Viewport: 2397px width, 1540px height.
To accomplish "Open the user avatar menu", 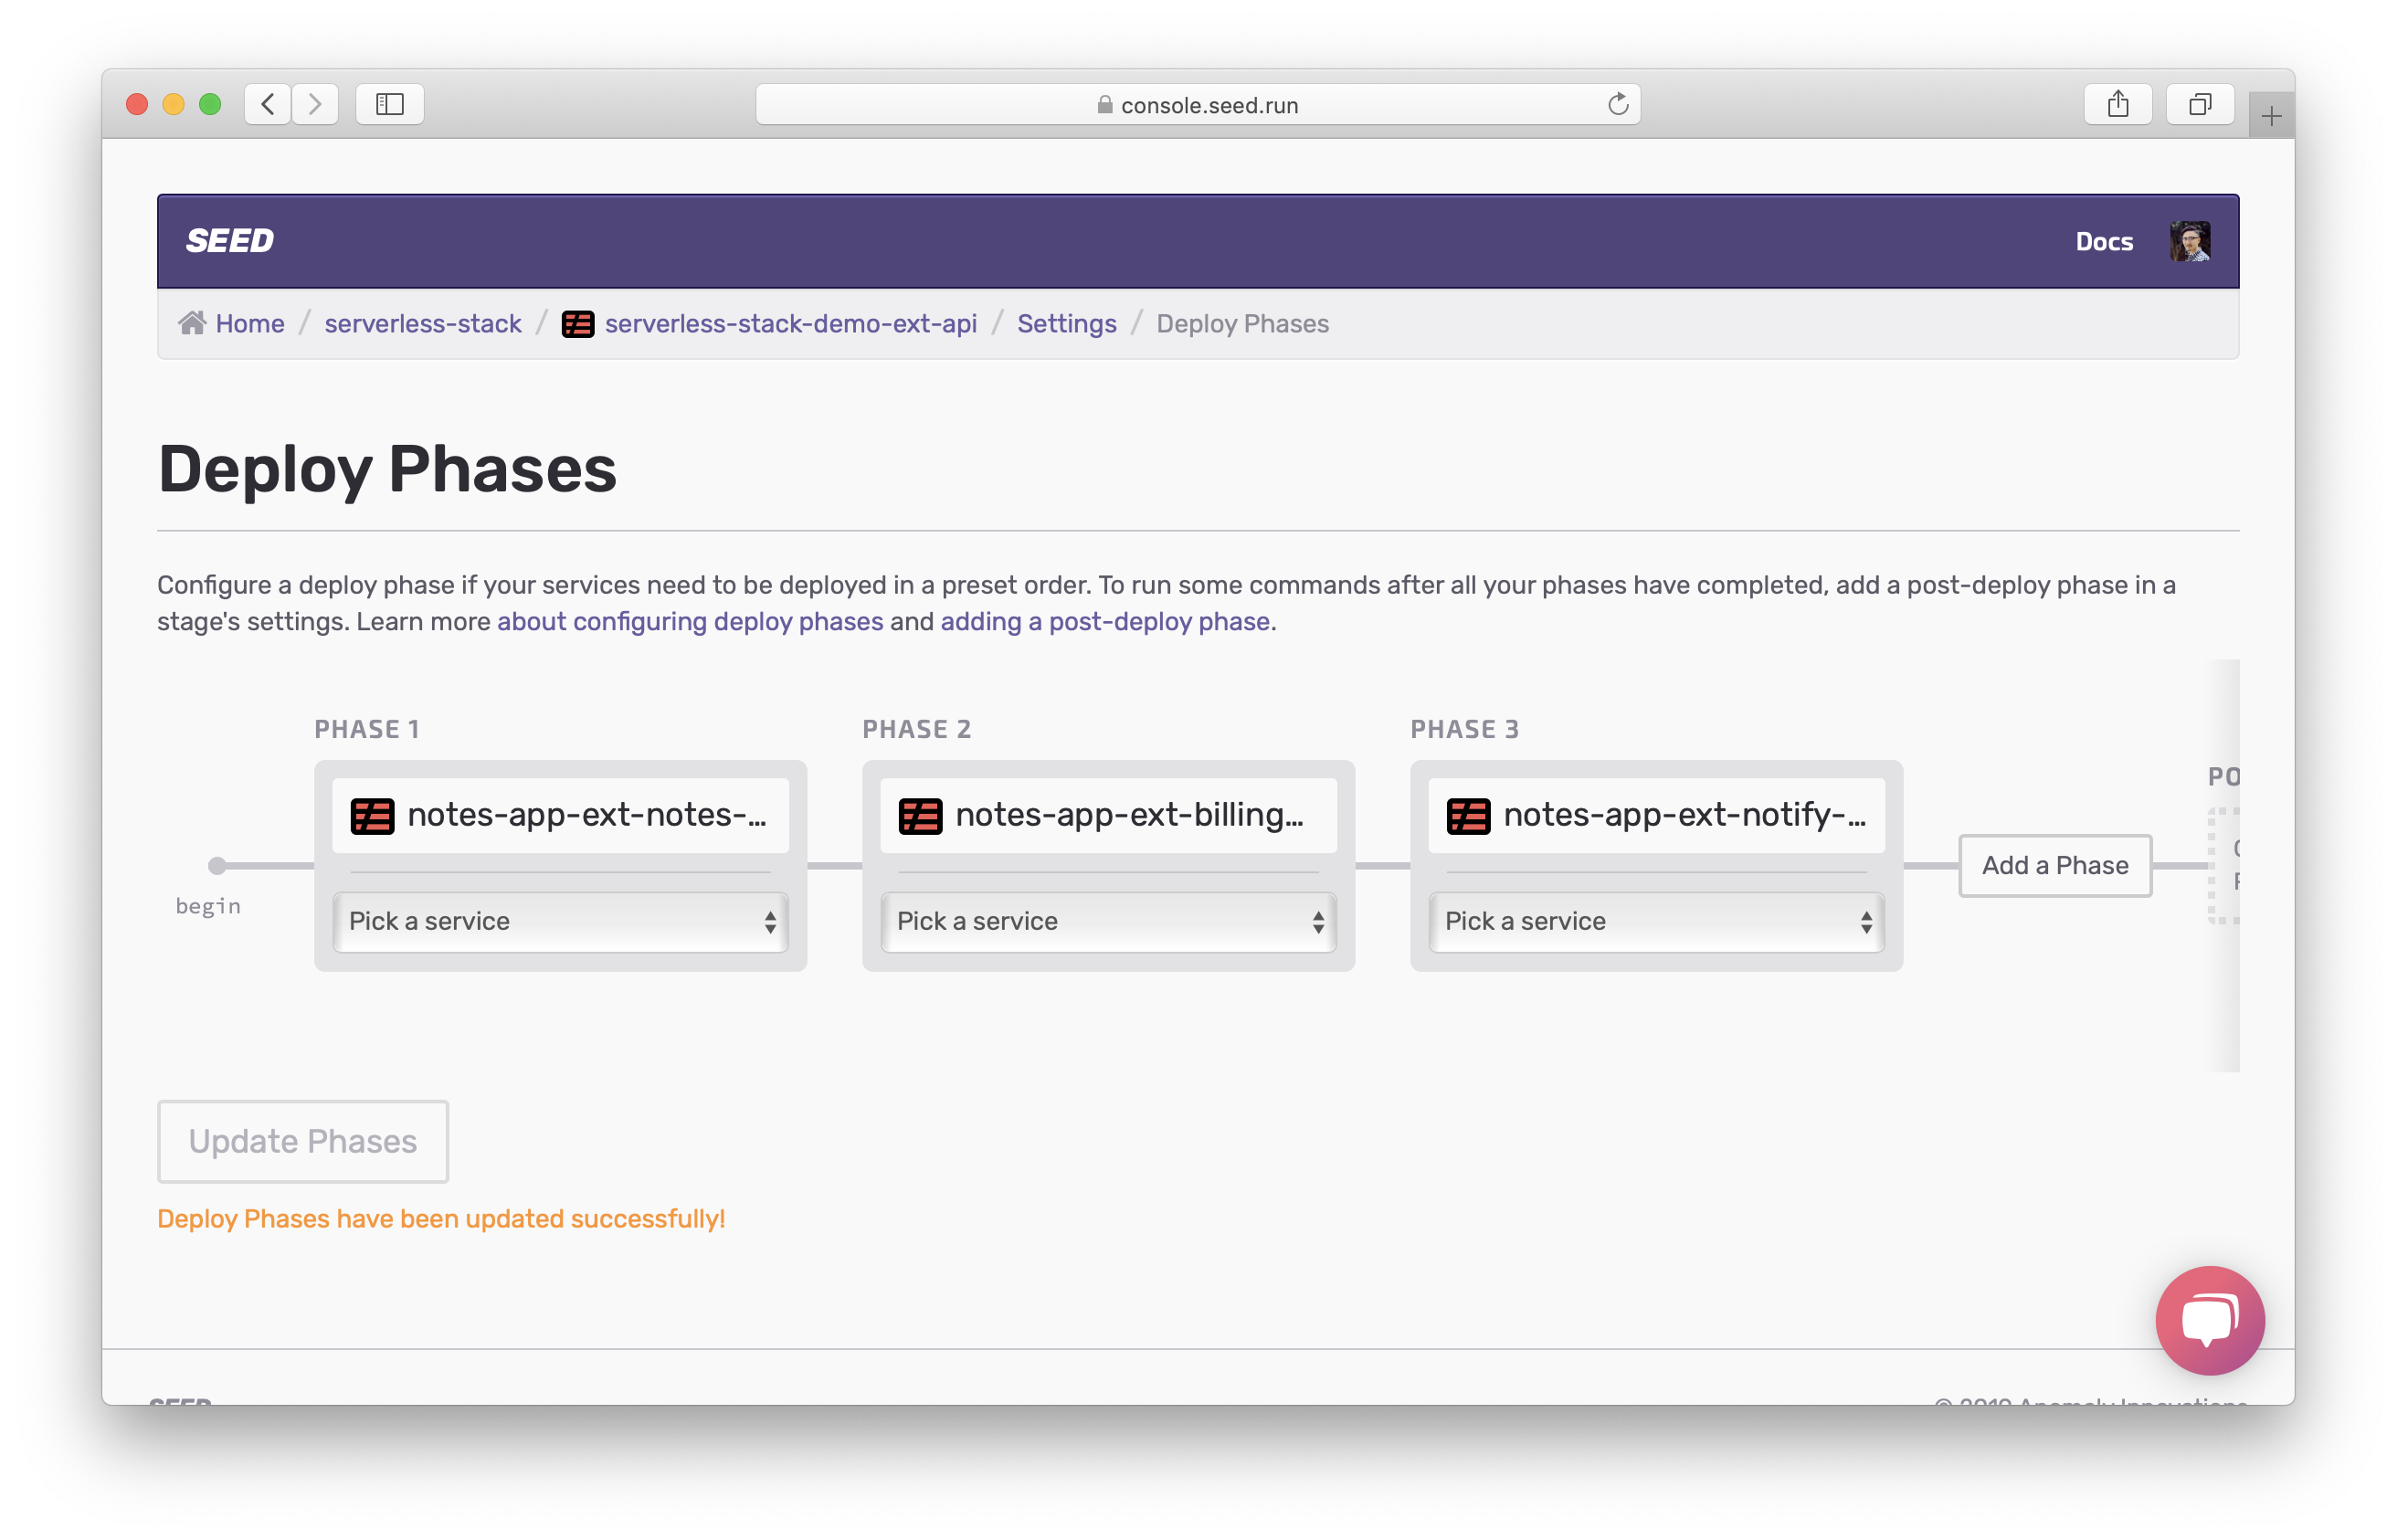I will 2188,241.
